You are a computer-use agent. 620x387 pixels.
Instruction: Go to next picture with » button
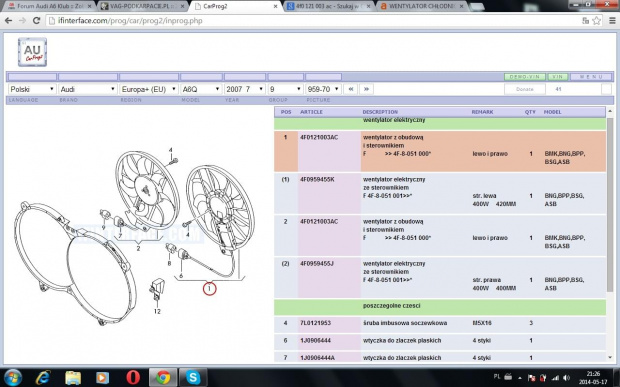(x=367, y=89)
